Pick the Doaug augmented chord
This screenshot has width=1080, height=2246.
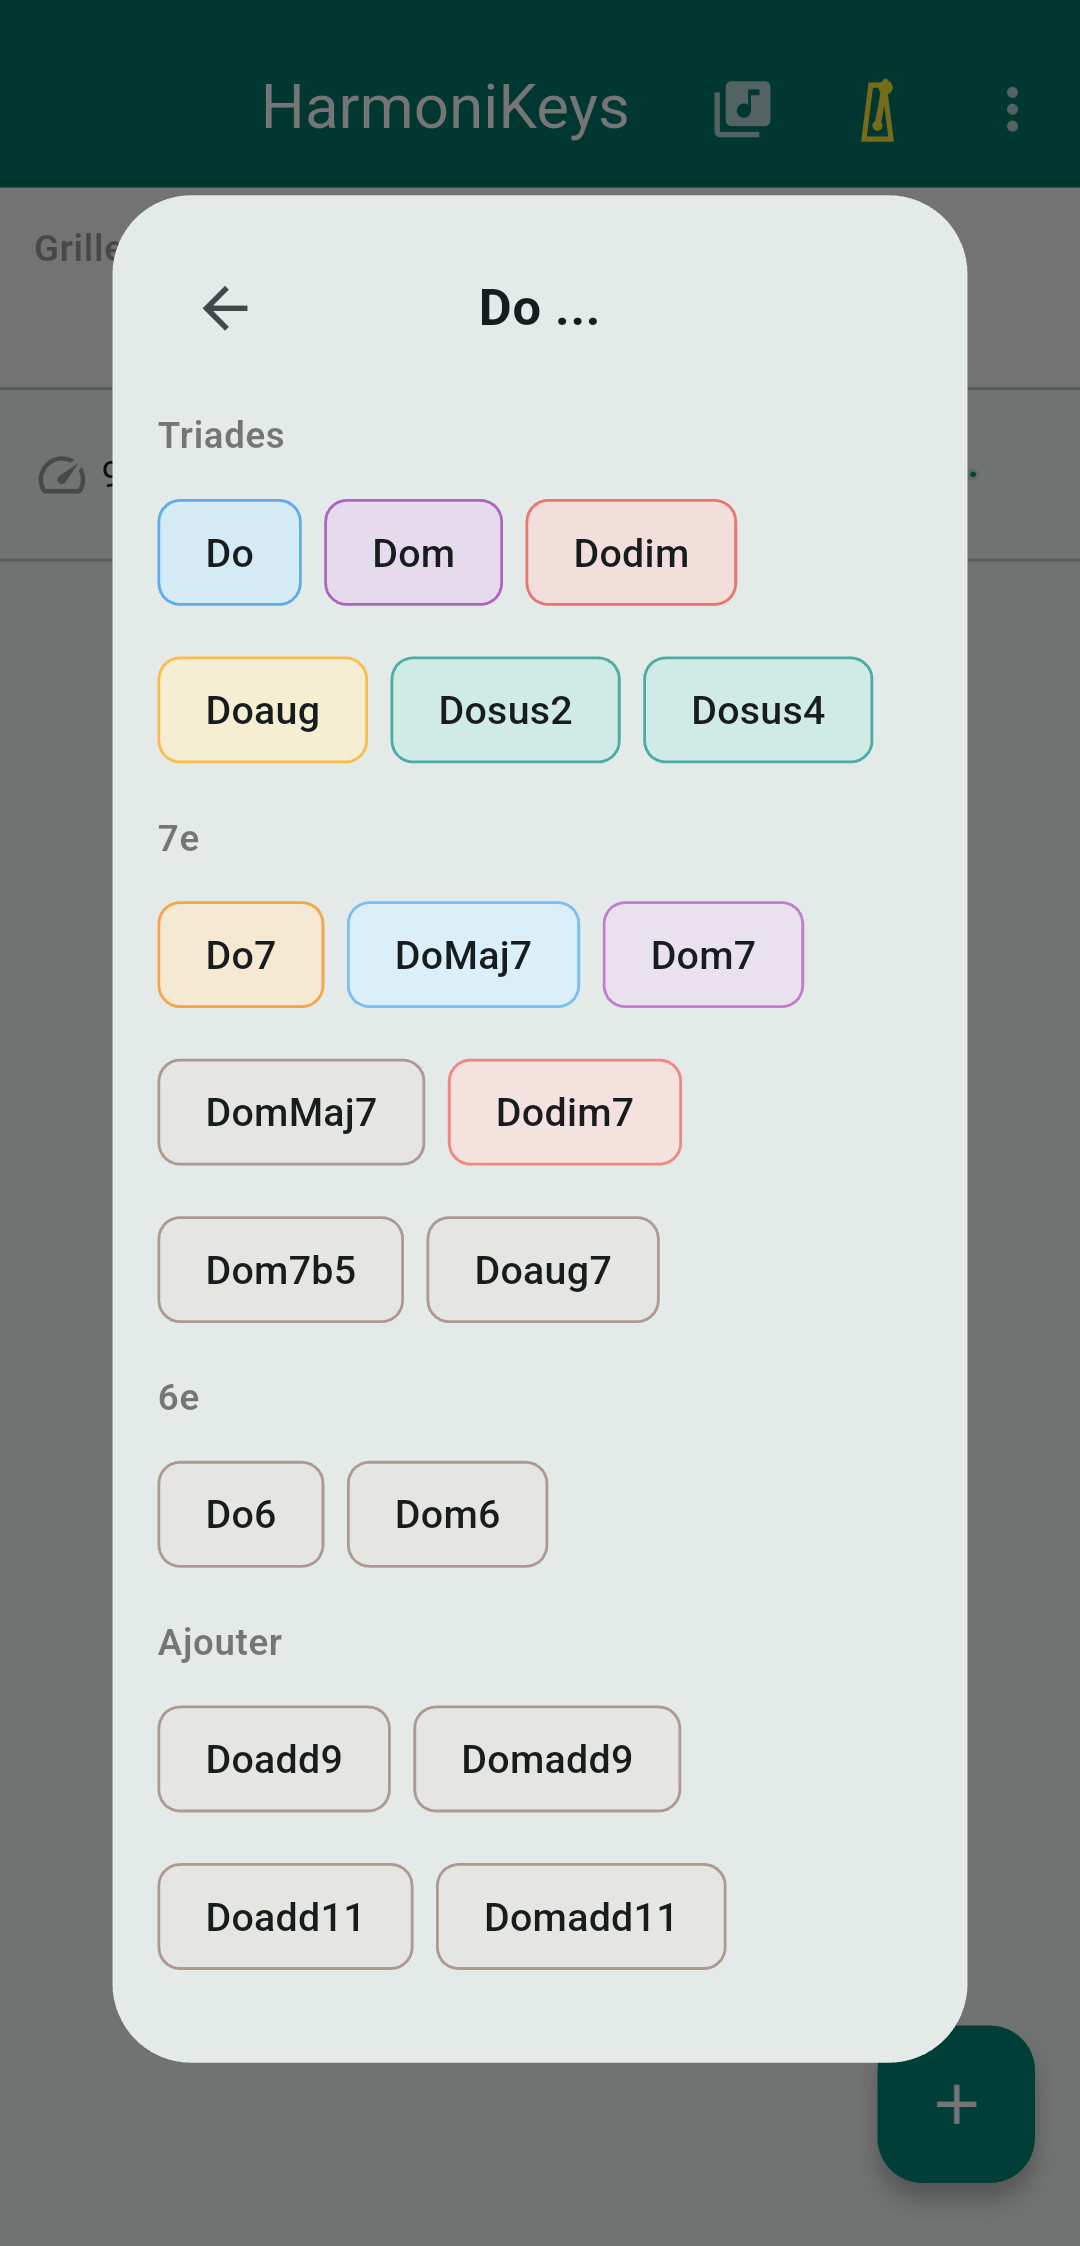point(262,710)
